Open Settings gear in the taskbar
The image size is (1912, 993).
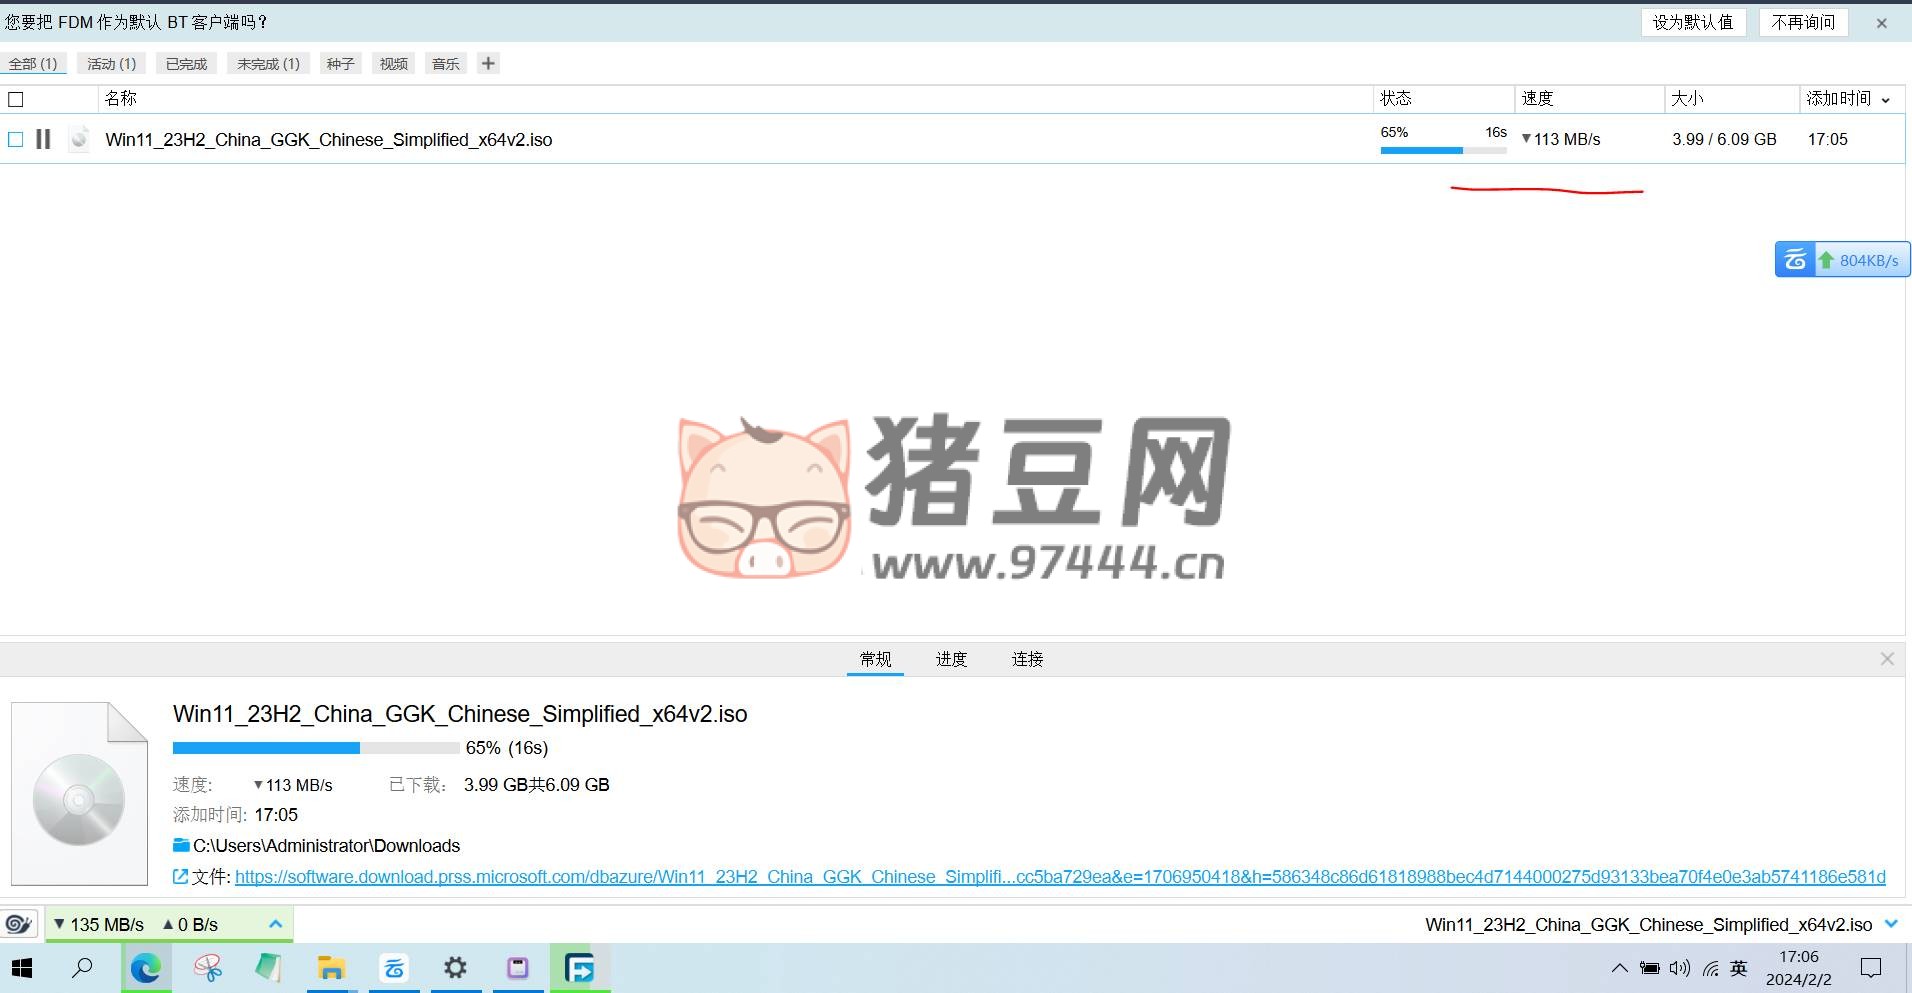point(455,968)
